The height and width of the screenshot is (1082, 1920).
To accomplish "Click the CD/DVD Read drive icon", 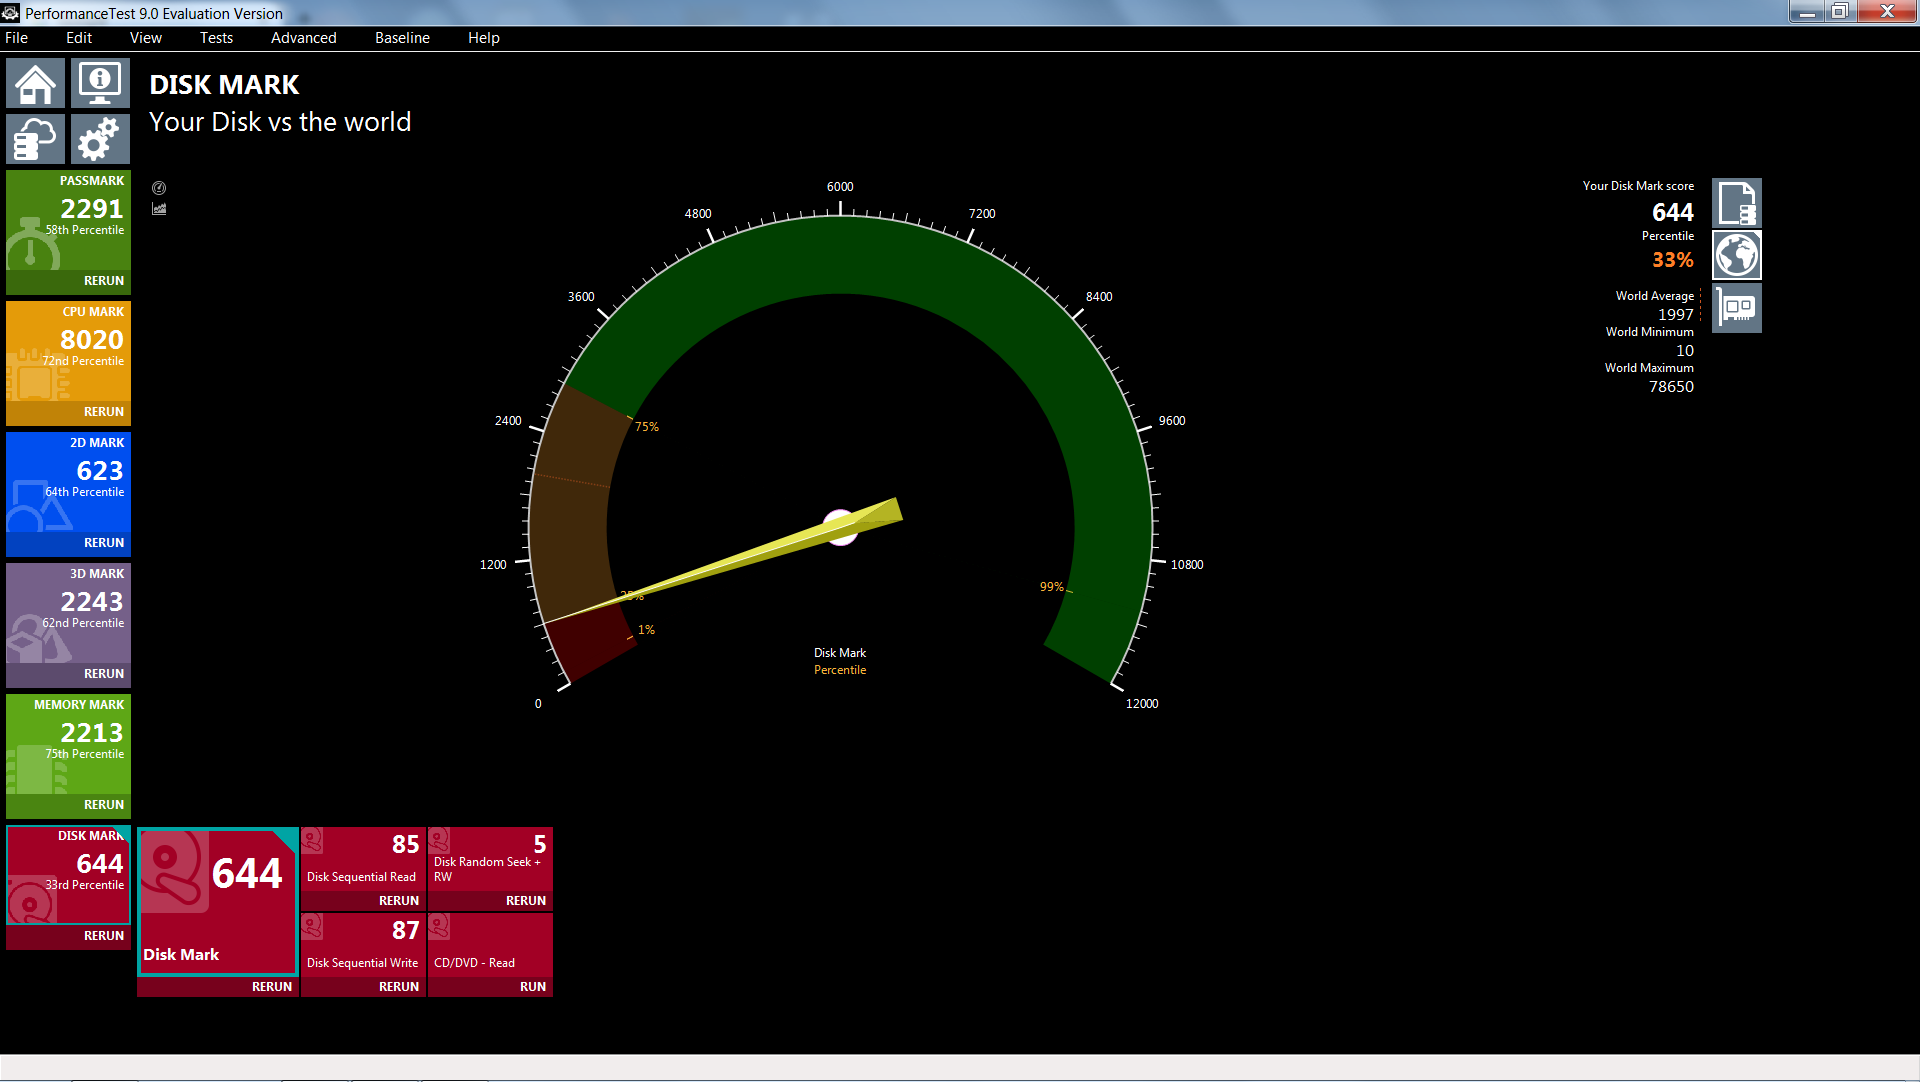I will 439,926.
